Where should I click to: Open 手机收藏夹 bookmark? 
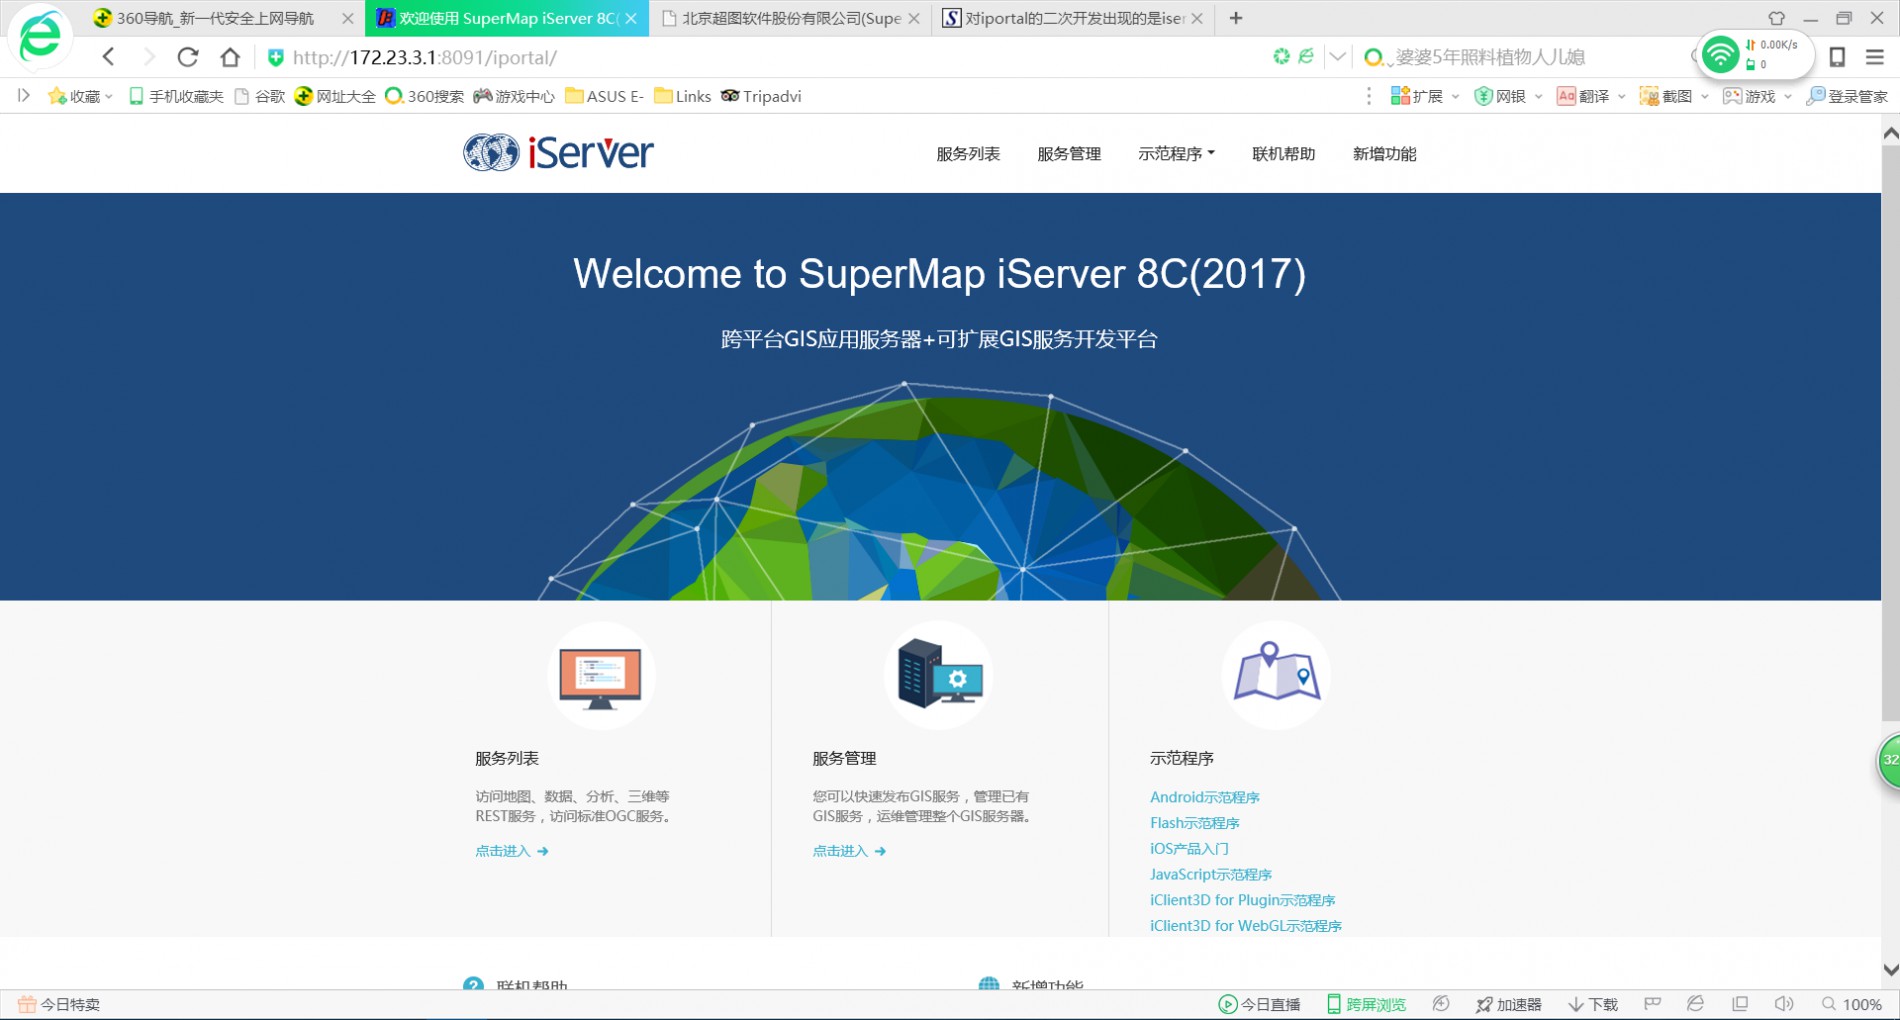click(x=176, y=96)
